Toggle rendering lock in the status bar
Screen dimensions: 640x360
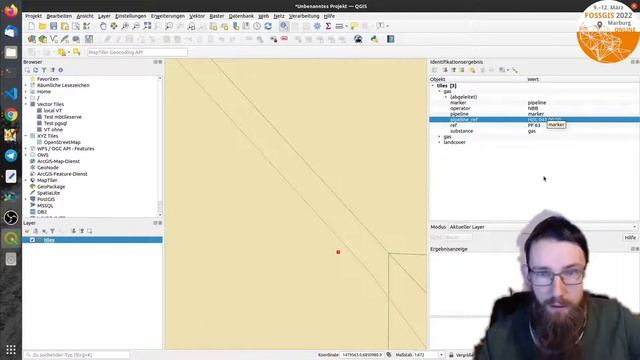(451, 355)
